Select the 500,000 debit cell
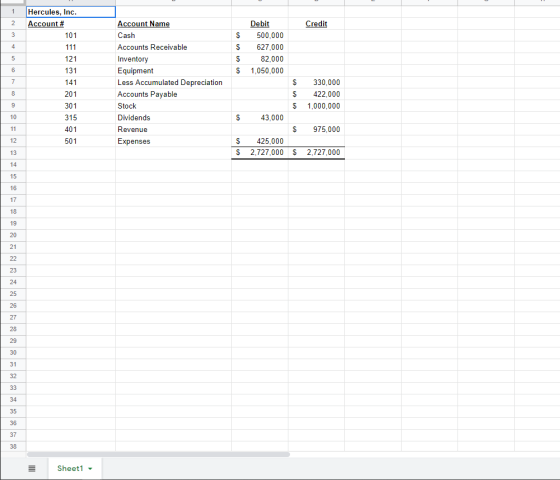Viewport: 560px width, 480px height. [260, 35]
